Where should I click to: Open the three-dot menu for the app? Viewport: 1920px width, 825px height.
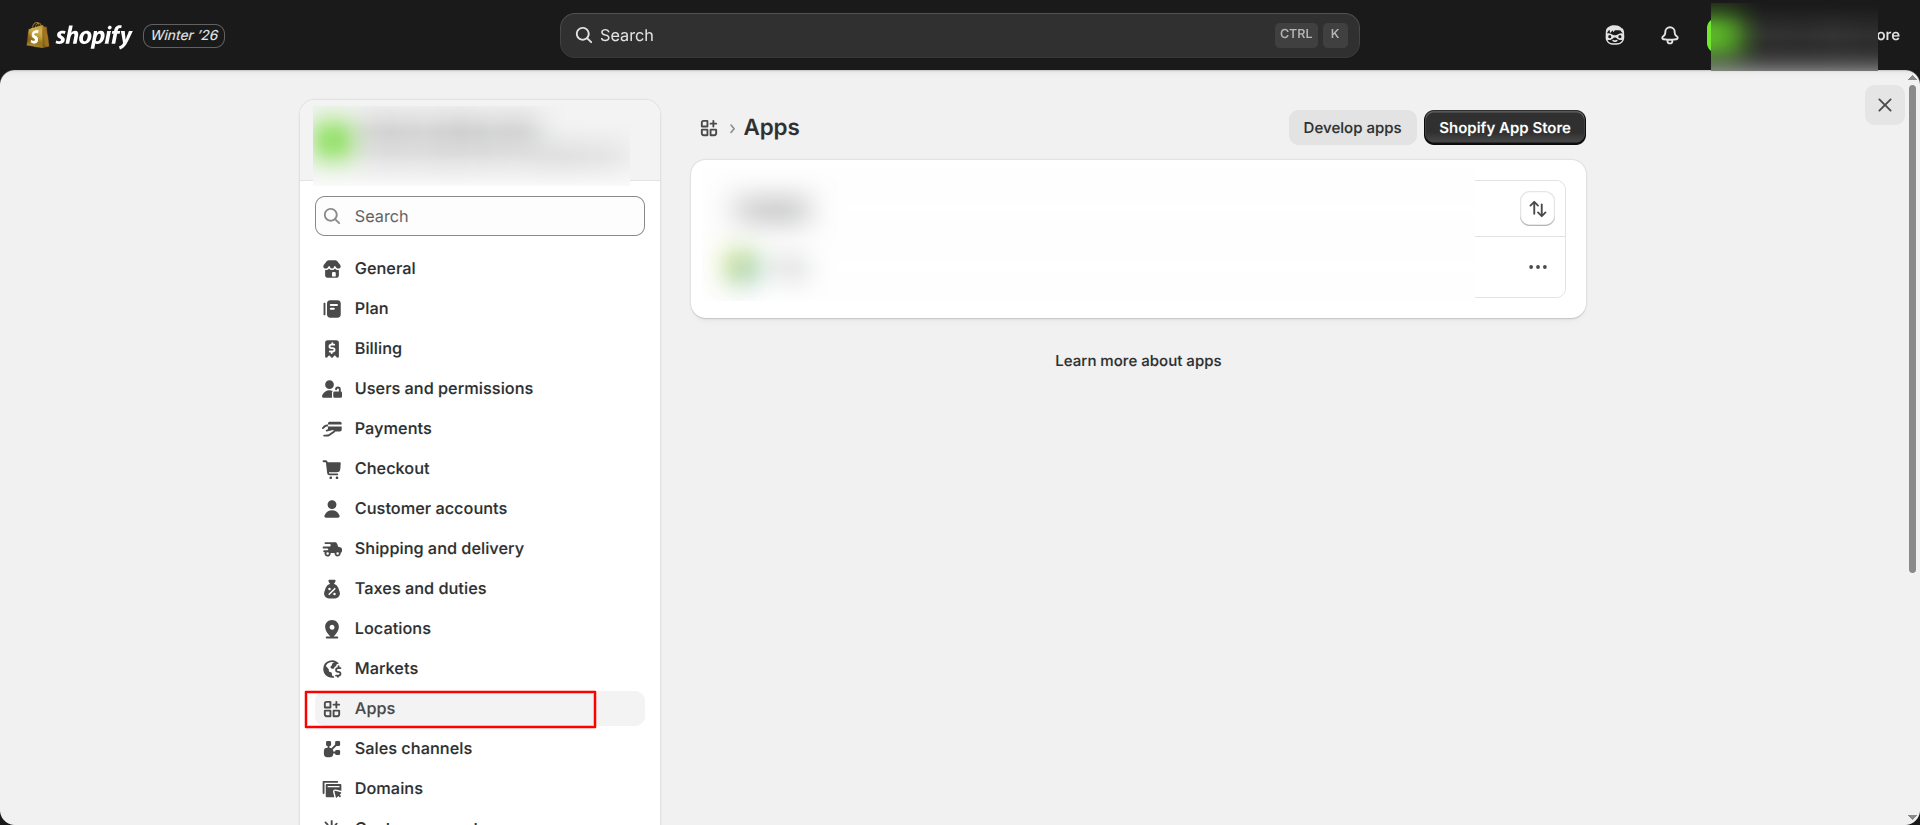(1537, 267)
